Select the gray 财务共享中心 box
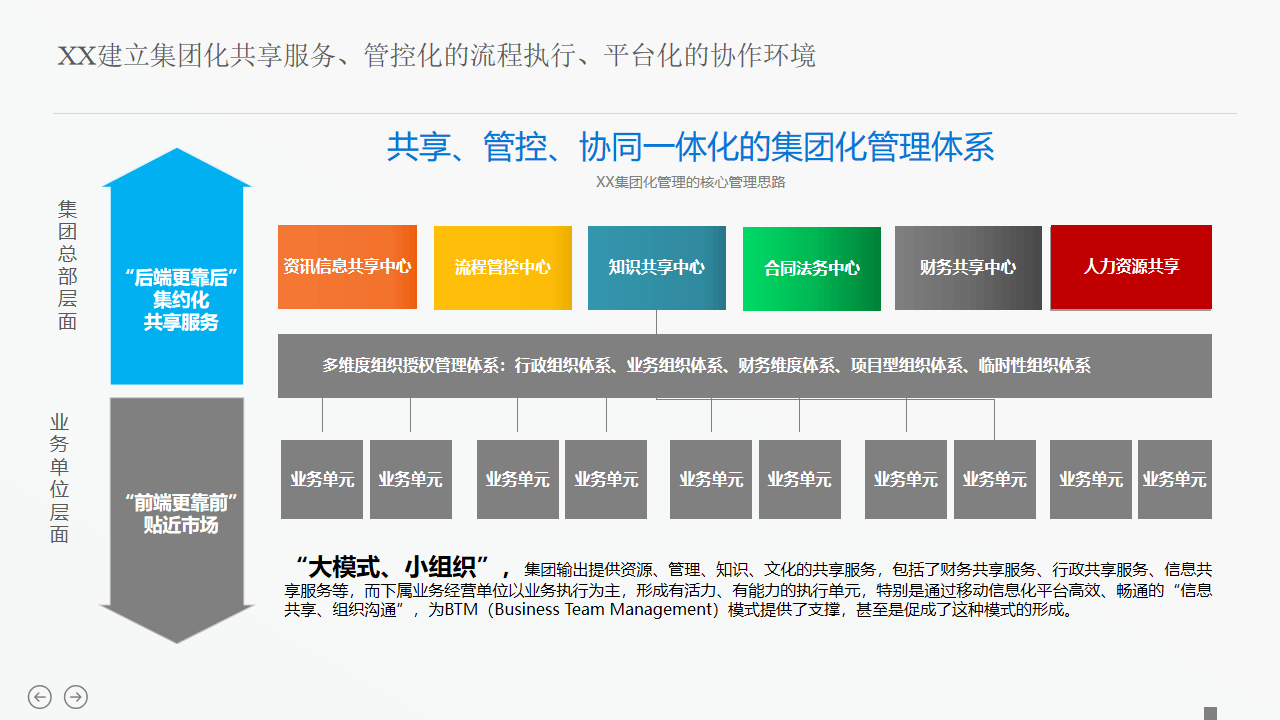The height and width of the screenshot is (720, 1280). [x=967, y=267]
